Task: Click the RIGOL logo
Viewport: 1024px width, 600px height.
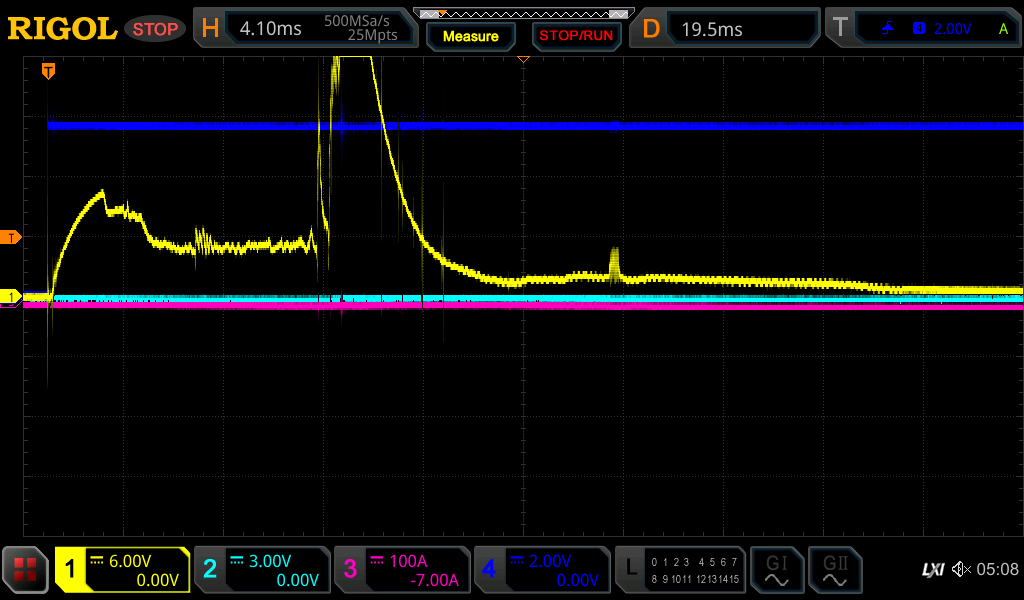Action: pos(62,29)
